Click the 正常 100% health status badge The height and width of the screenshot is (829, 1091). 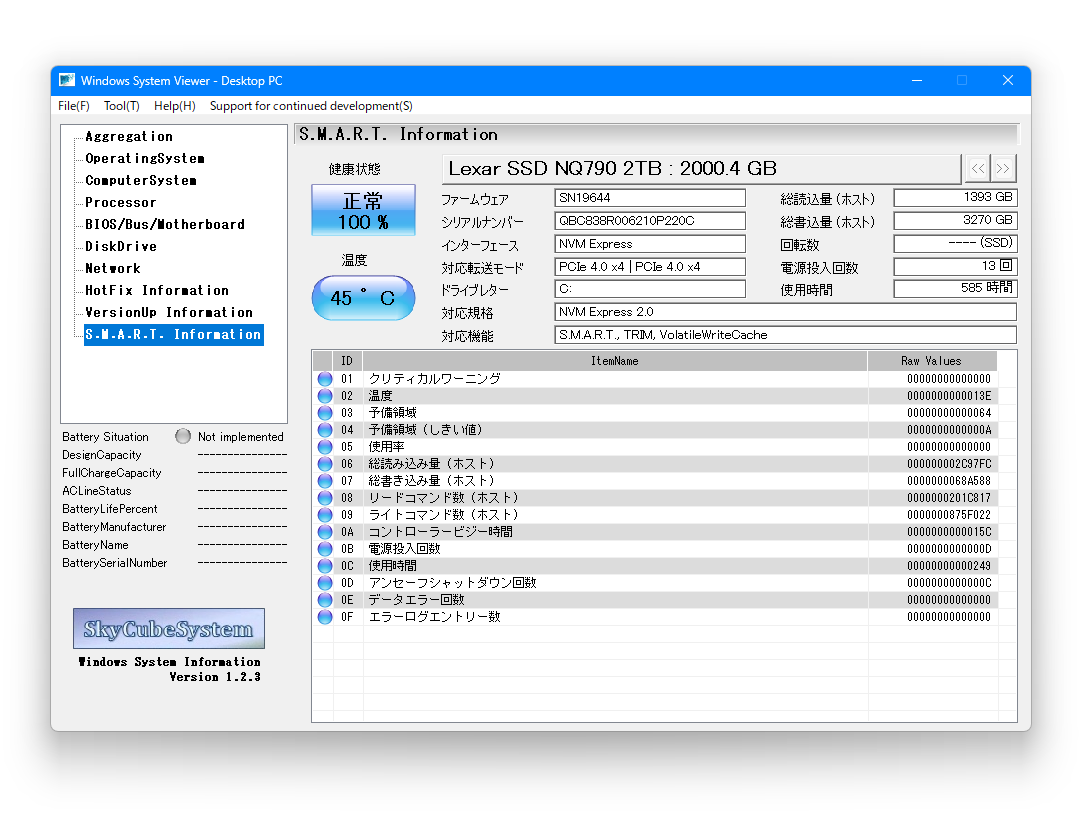[x=363, y=210]
